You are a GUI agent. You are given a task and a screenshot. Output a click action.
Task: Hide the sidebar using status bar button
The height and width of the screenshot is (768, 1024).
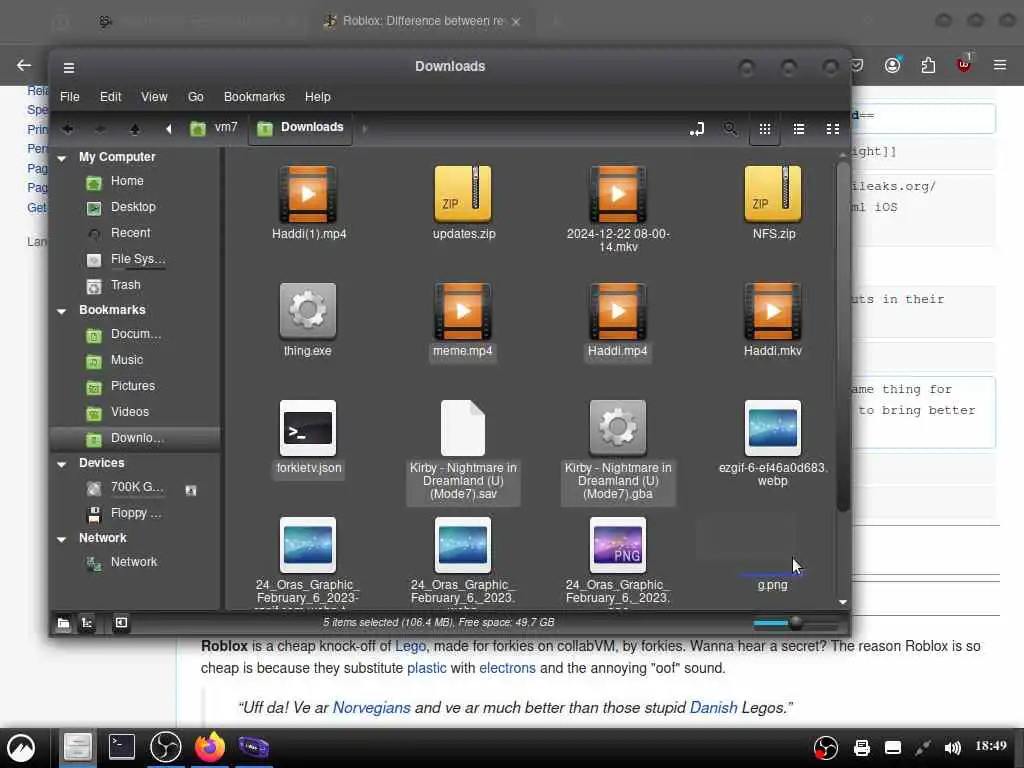click(121, 623)
